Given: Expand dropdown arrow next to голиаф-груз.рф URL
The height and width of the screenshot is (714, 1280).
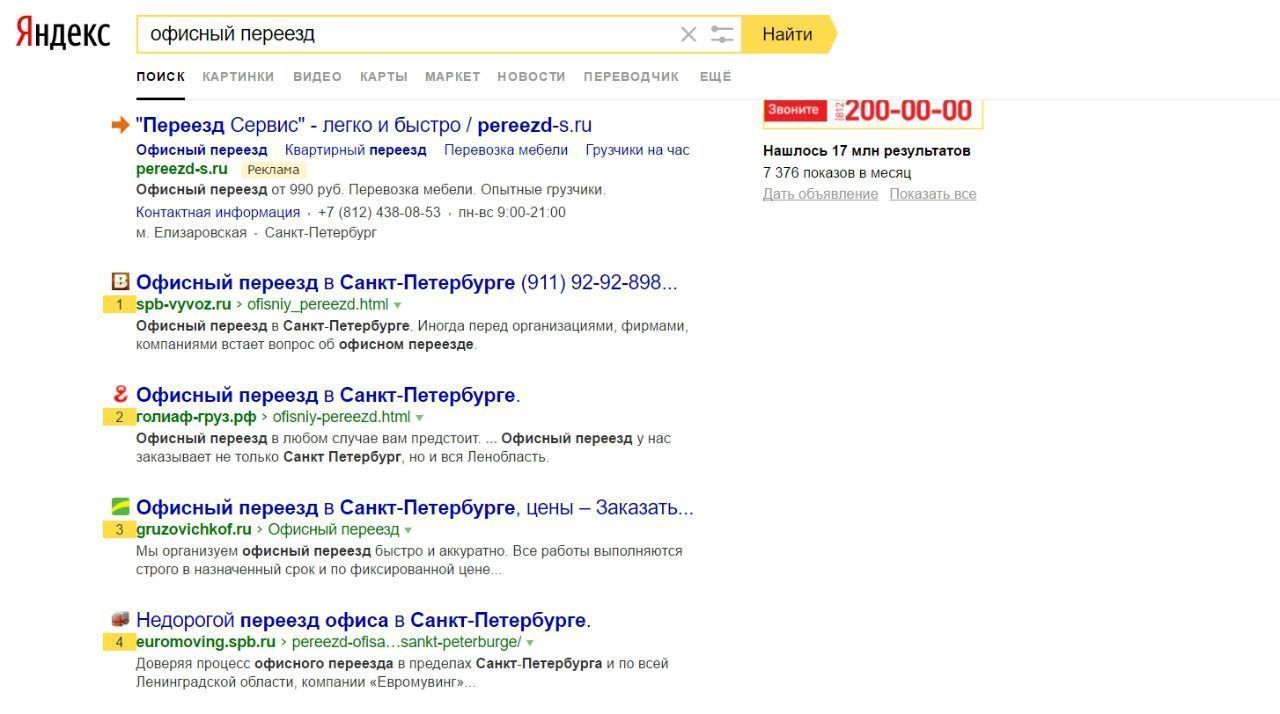Looking at the screenshot, I should click(419, 418).
